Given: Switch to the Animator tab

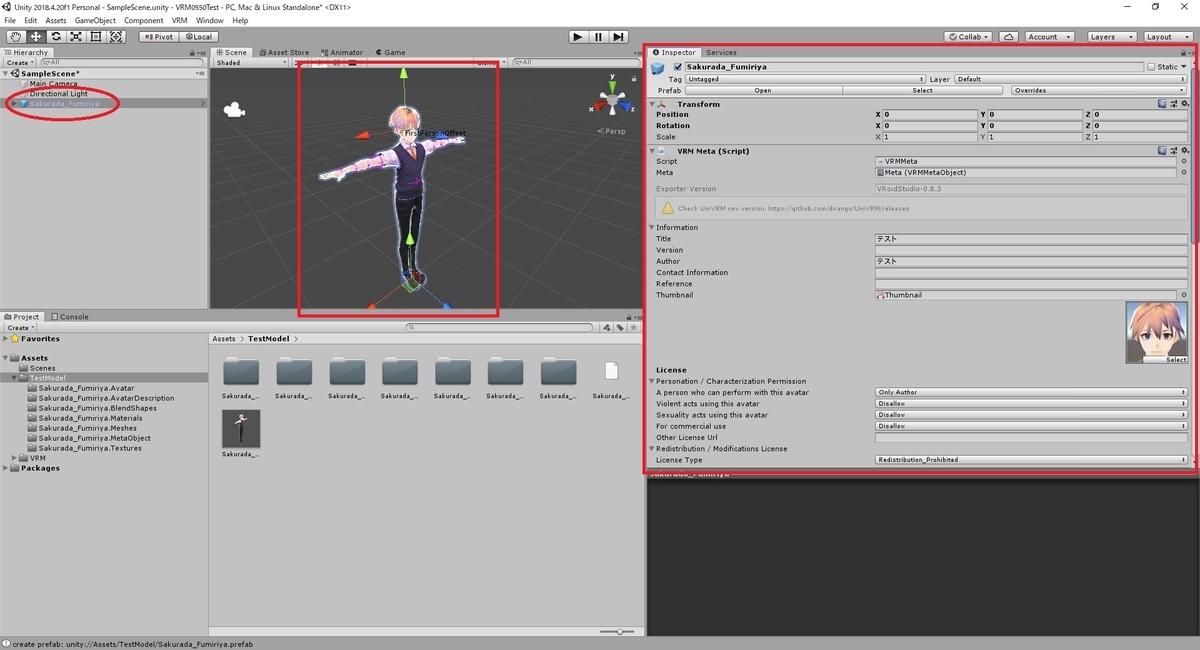Looking at the screenshot, I should coord(342,52).
